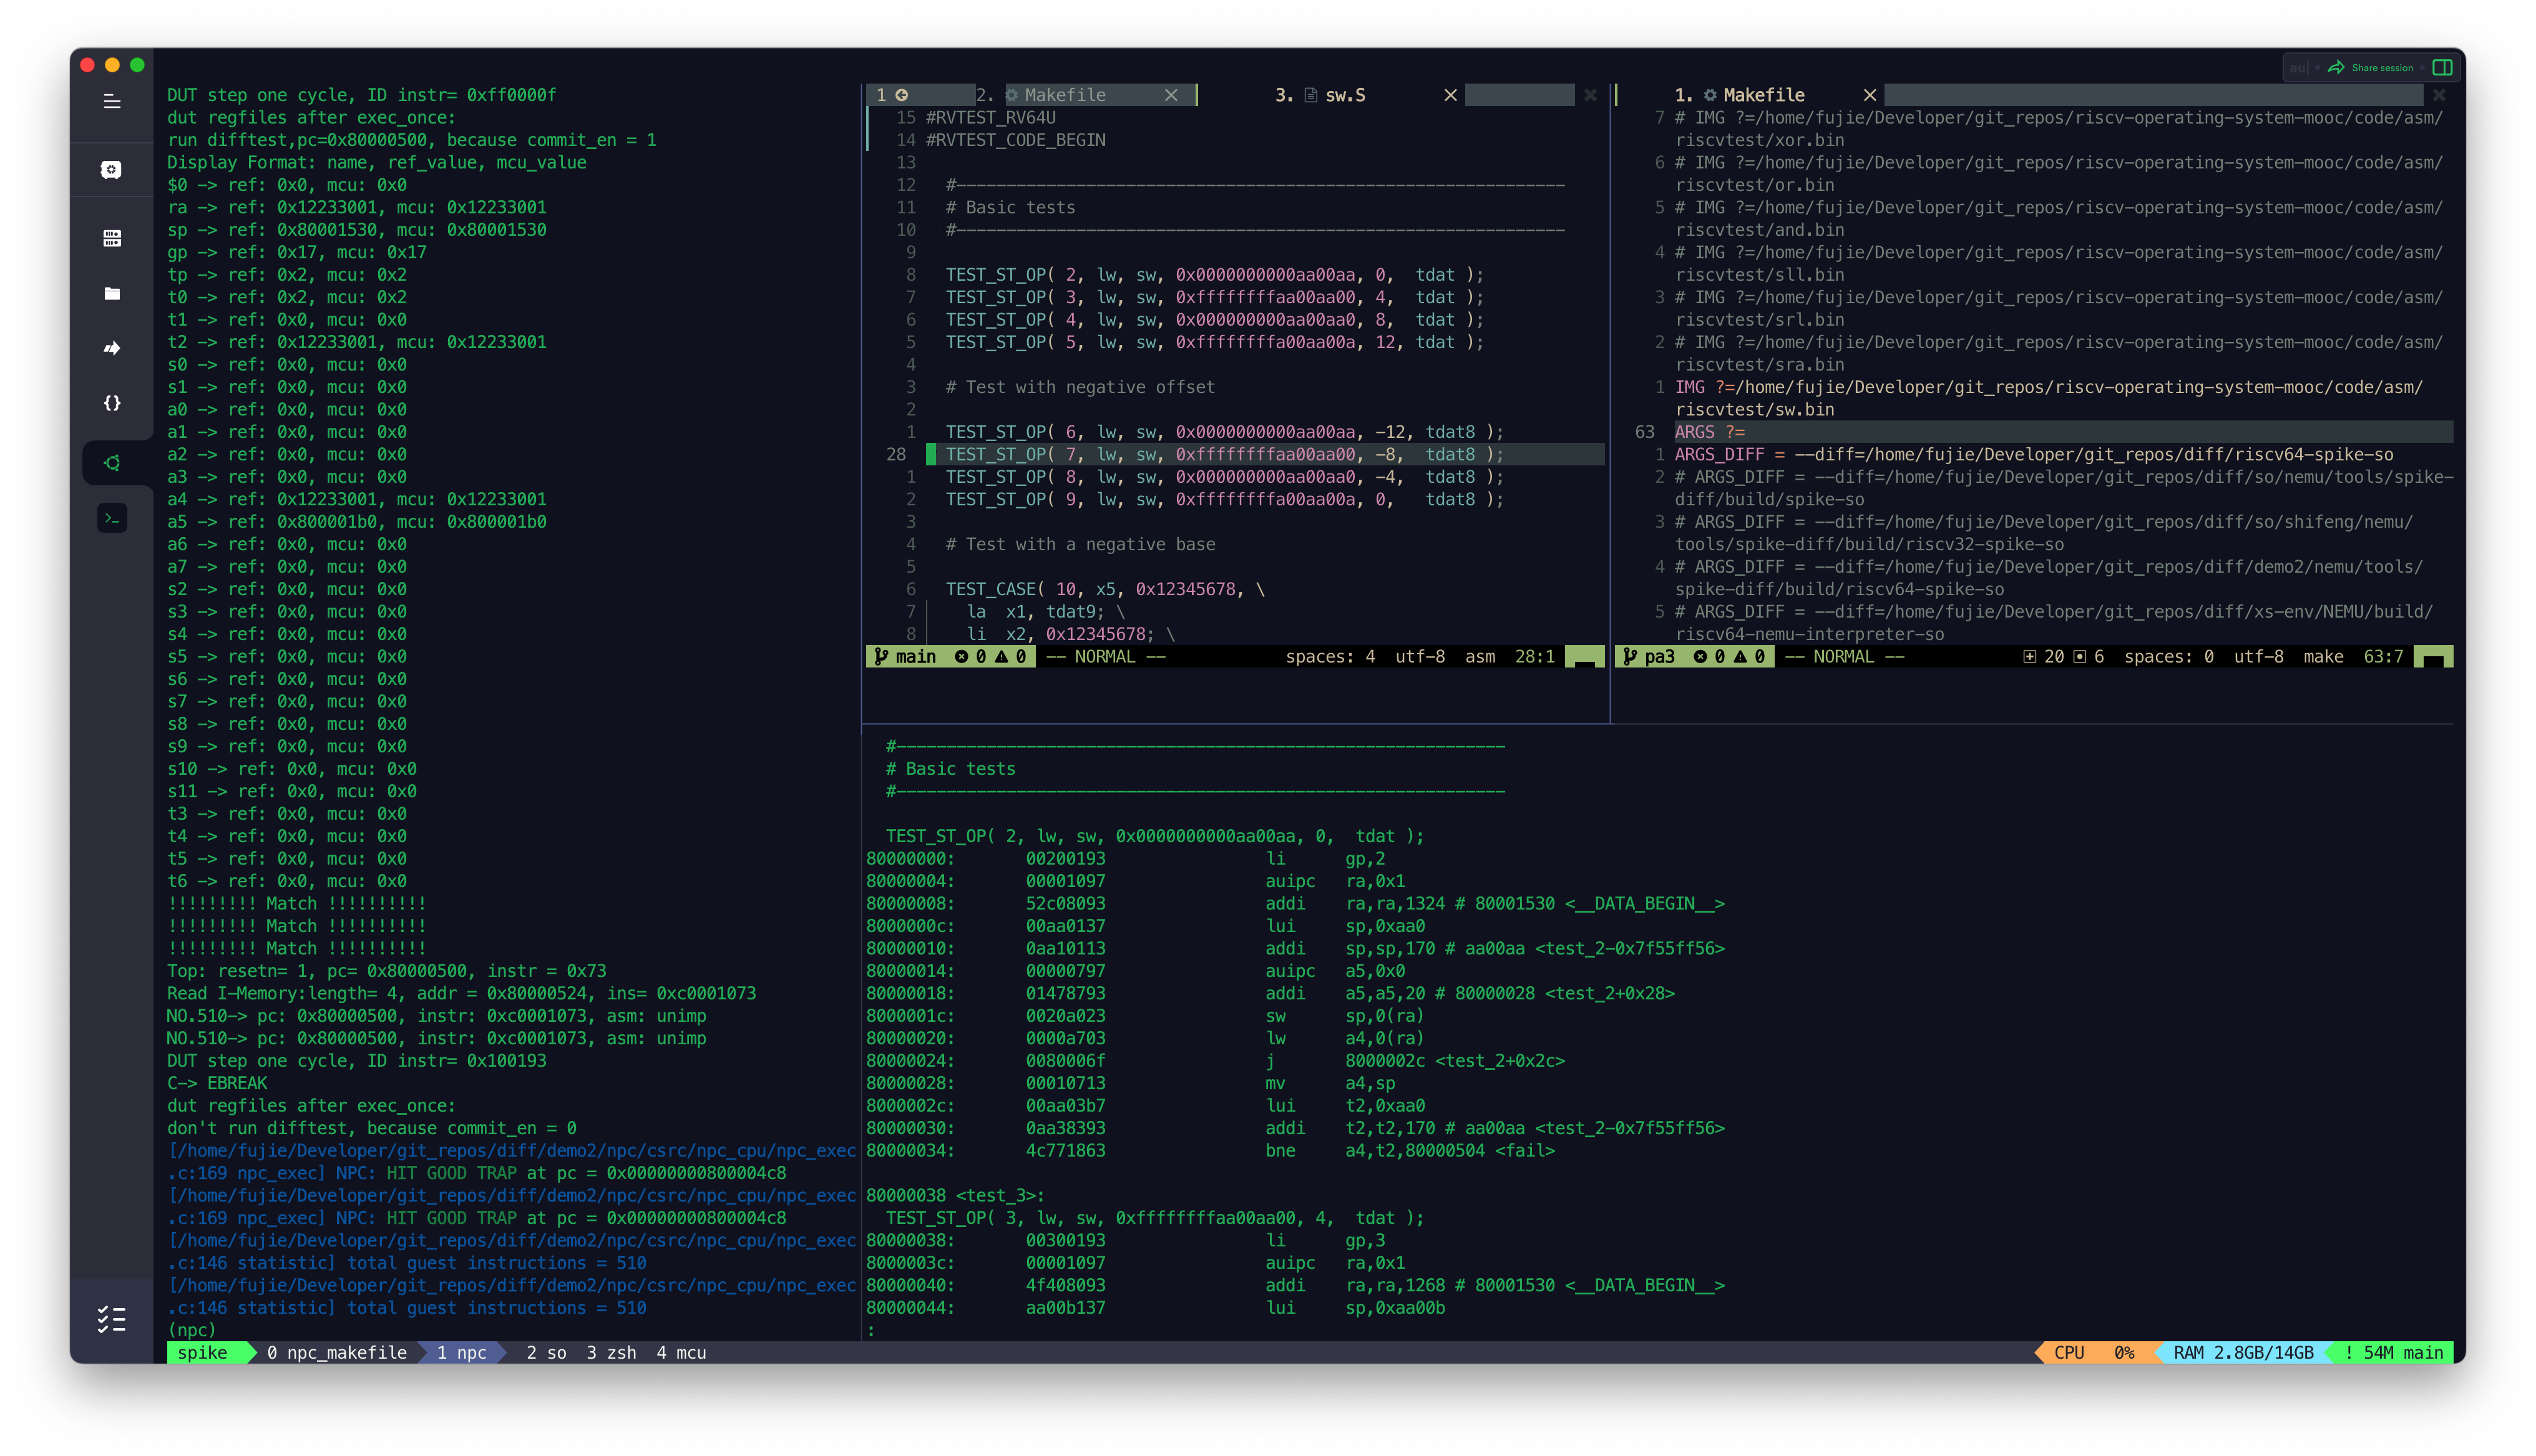Open the checklist icon at the sidebar bottom
The width and height of the screenshot is (2536, 1456).
112,1320
